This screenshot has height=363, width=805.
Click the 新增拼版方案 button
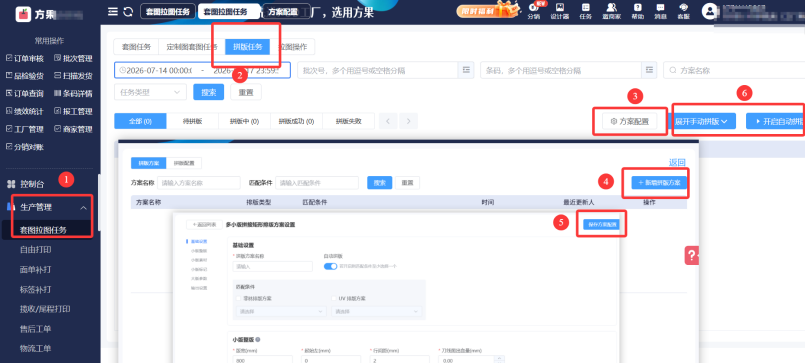659,182
